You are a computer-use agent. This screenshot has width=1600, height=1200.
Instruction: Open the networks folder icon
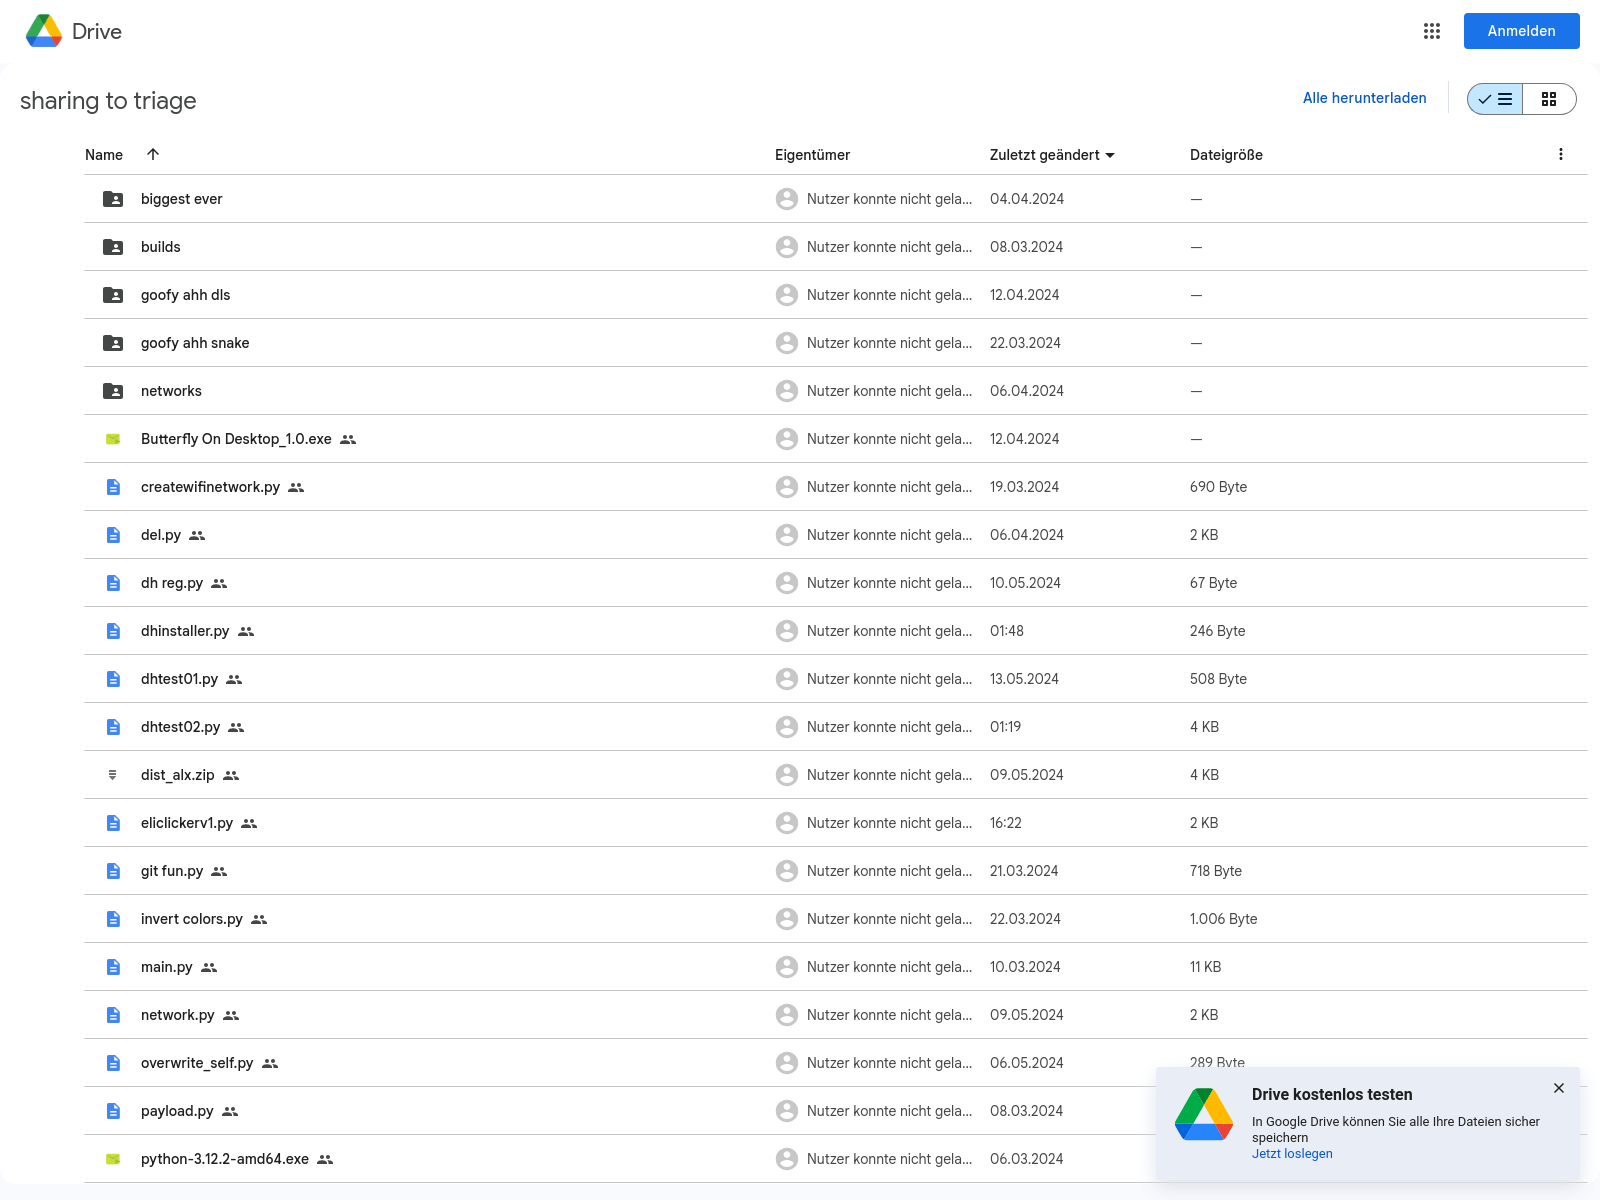113,391
